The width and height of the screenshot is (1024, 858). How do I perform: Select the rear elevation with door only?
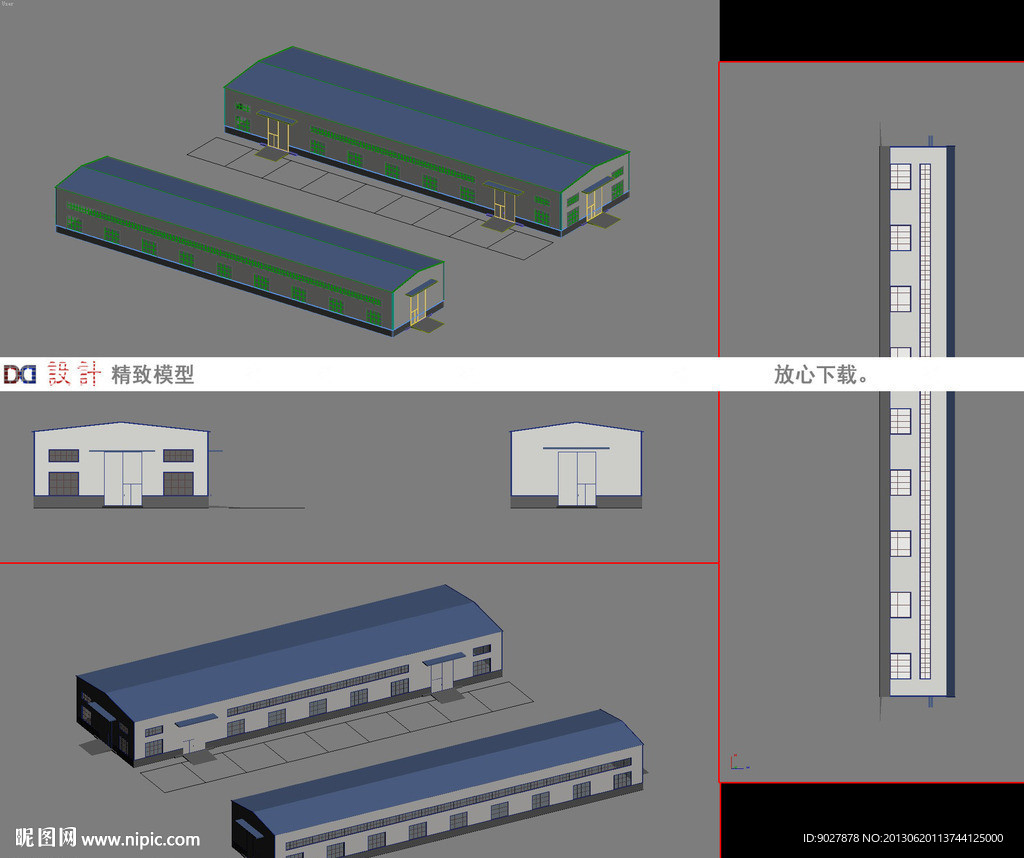pos(576,465)
